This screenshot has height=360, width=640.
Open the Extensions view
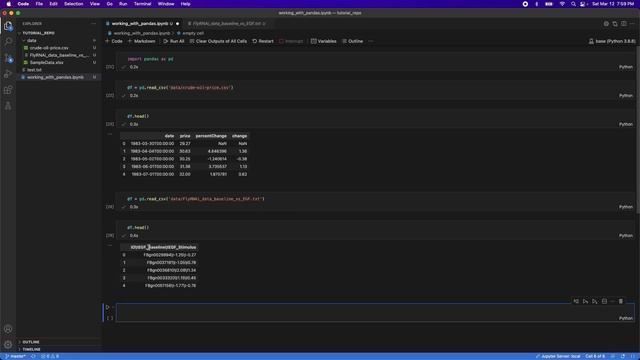click(8, 90)
